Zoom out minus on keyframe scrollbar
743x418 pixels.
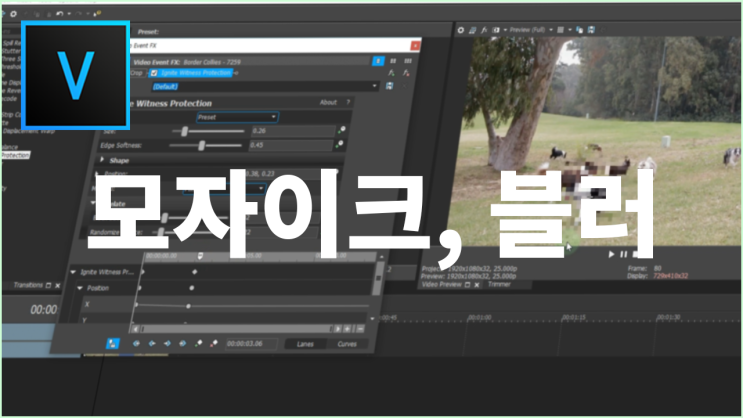coord(360,329)
